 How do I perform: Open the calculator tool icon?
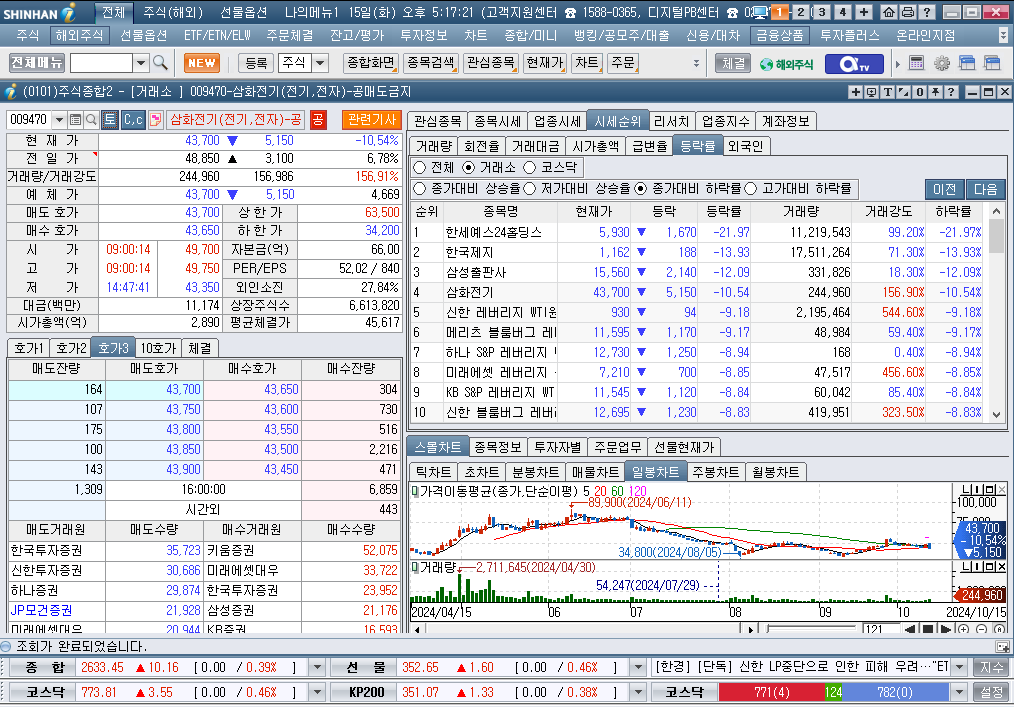pyautogui.click(x=916, y=63)
